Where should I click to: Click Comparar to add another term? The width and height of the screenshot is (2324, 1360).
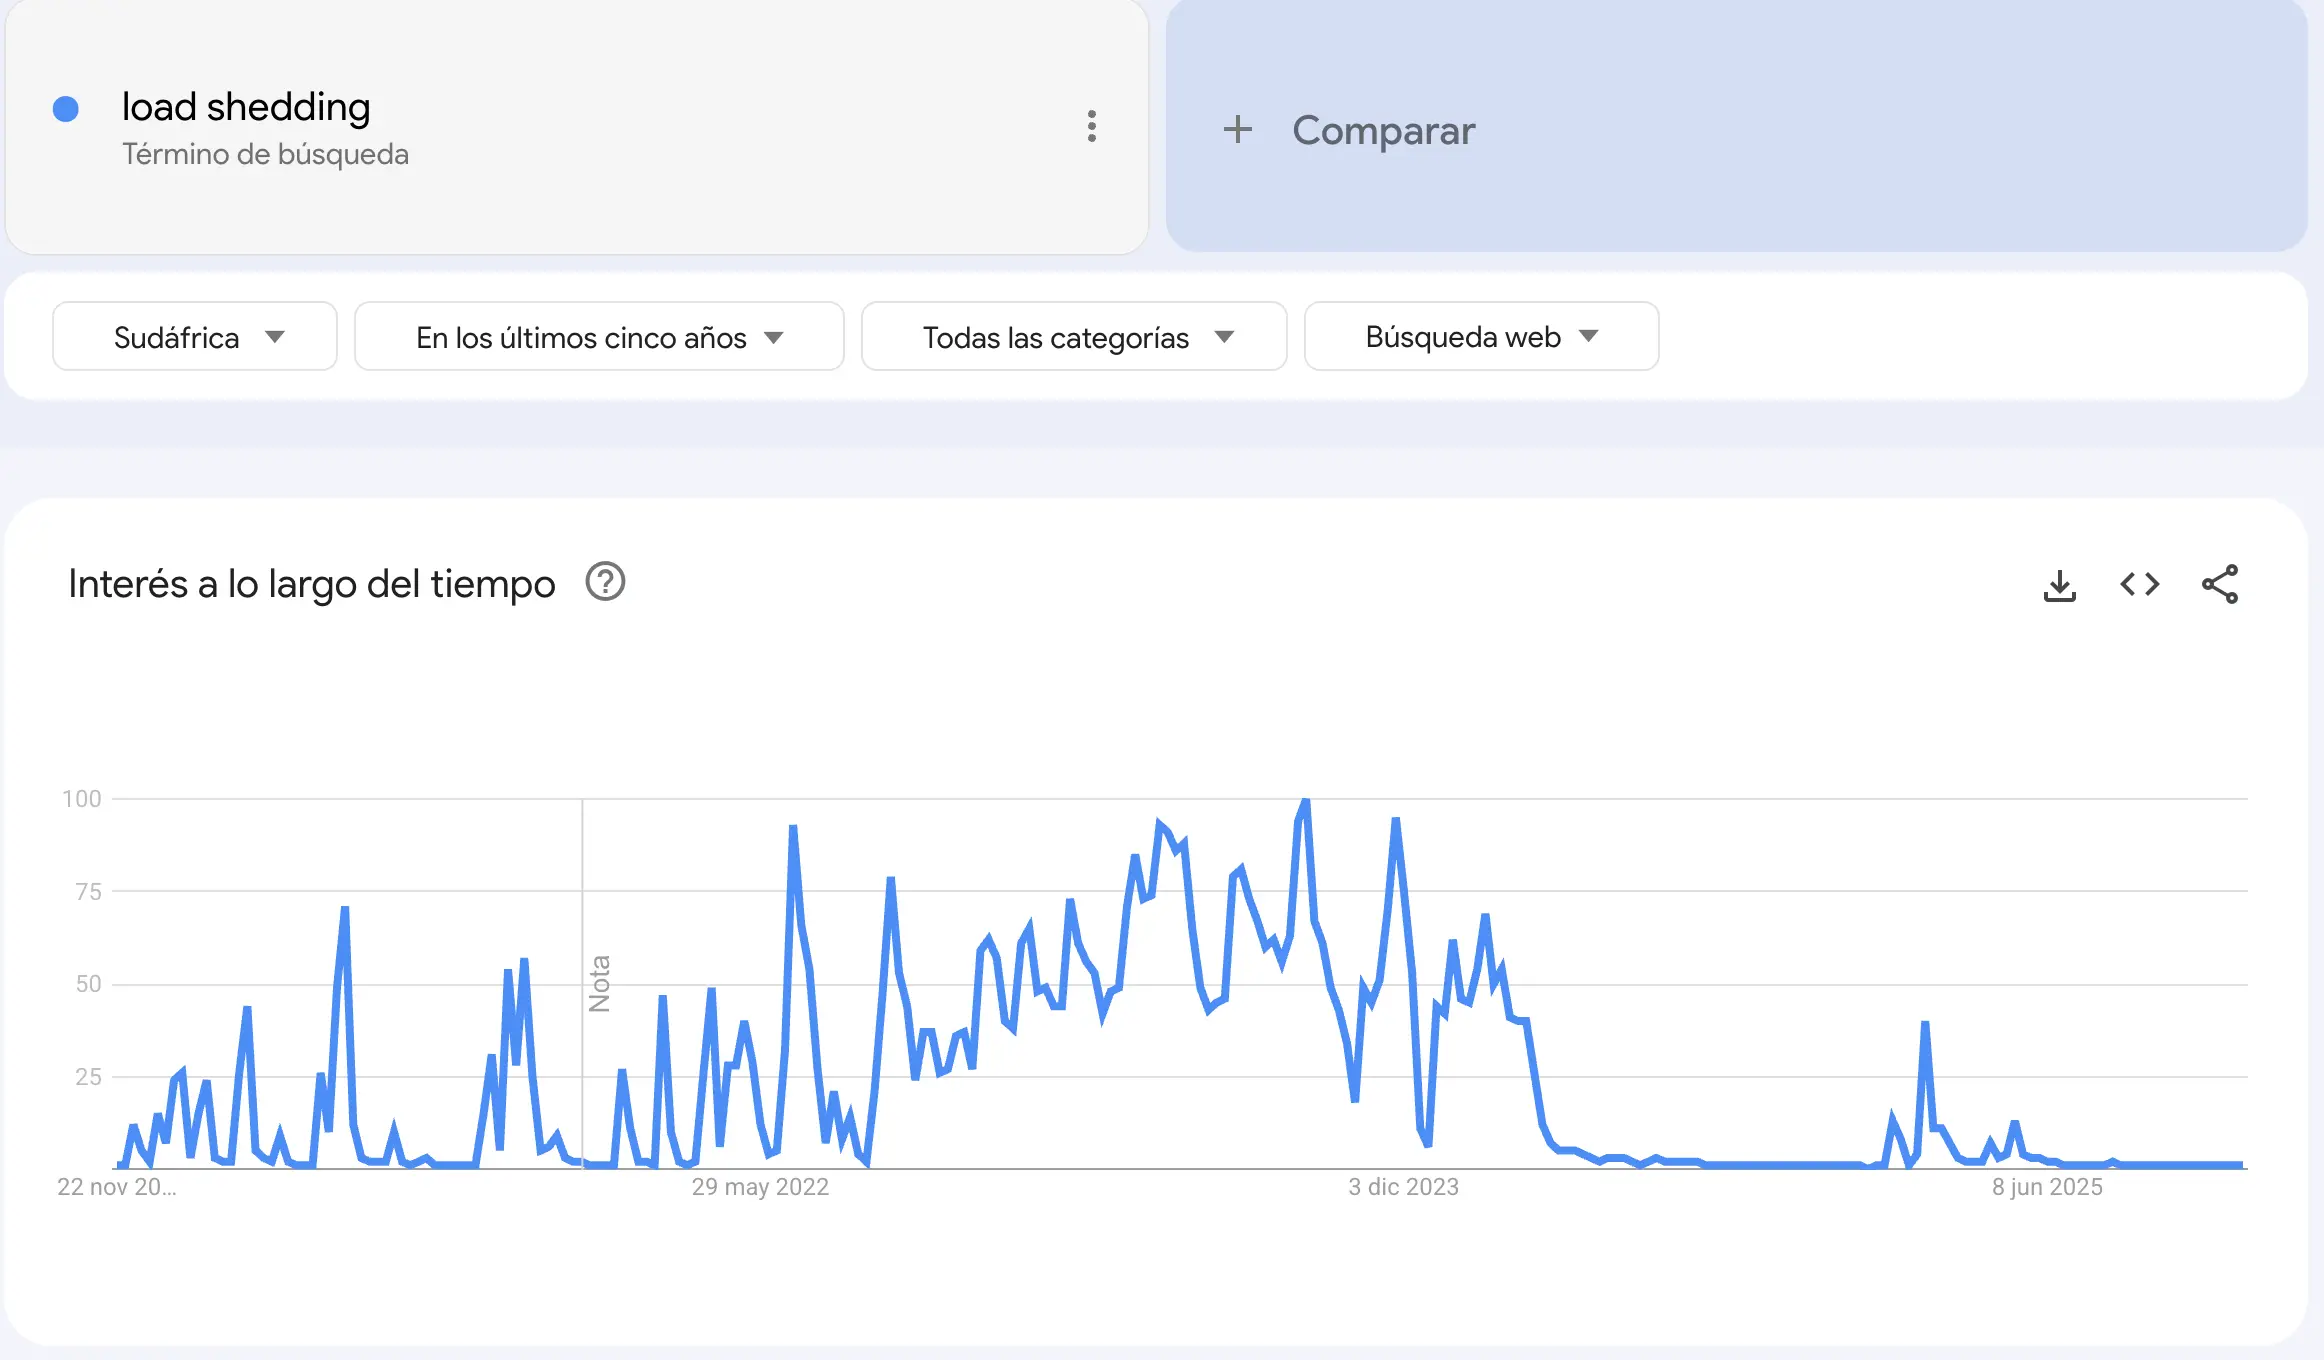point(1383,130)
